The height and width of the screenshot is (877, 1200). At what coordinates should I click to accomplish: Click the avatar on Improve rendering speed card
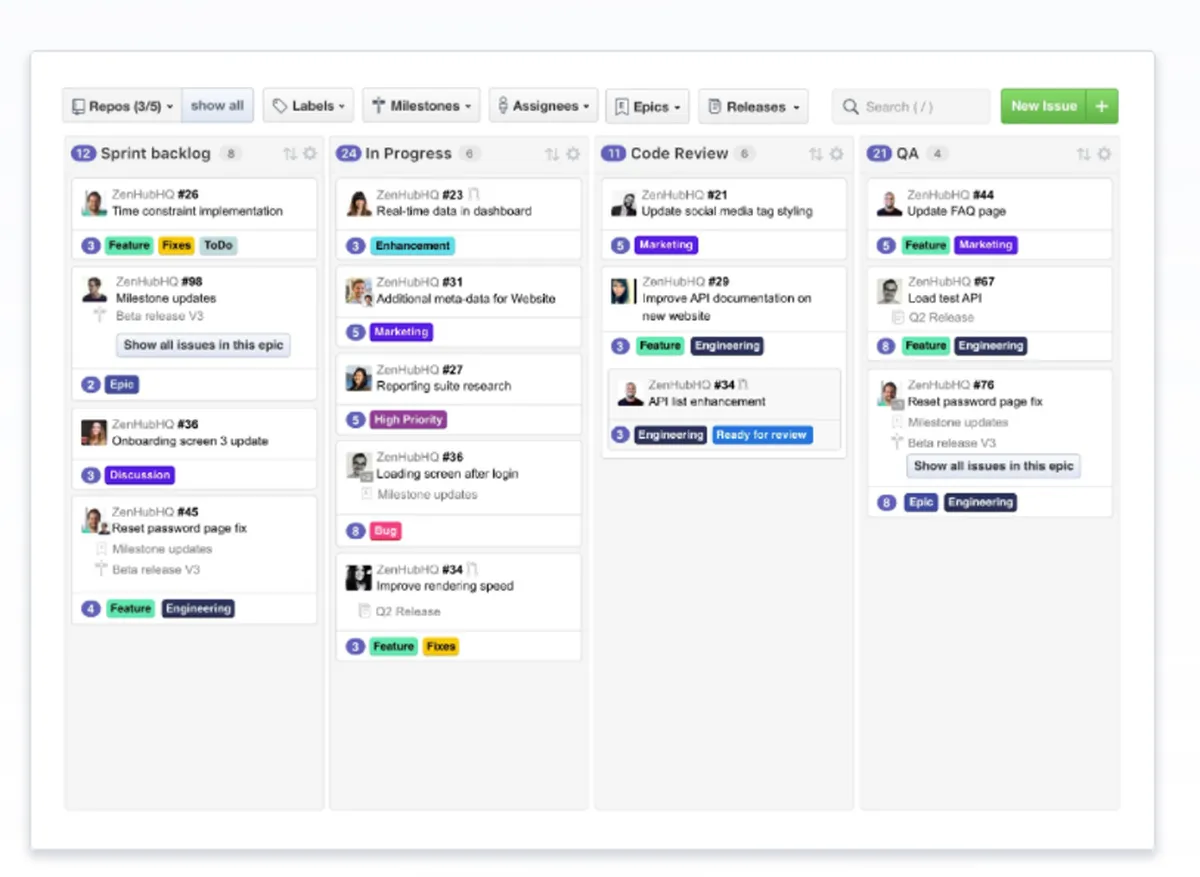tap(359, 578)
